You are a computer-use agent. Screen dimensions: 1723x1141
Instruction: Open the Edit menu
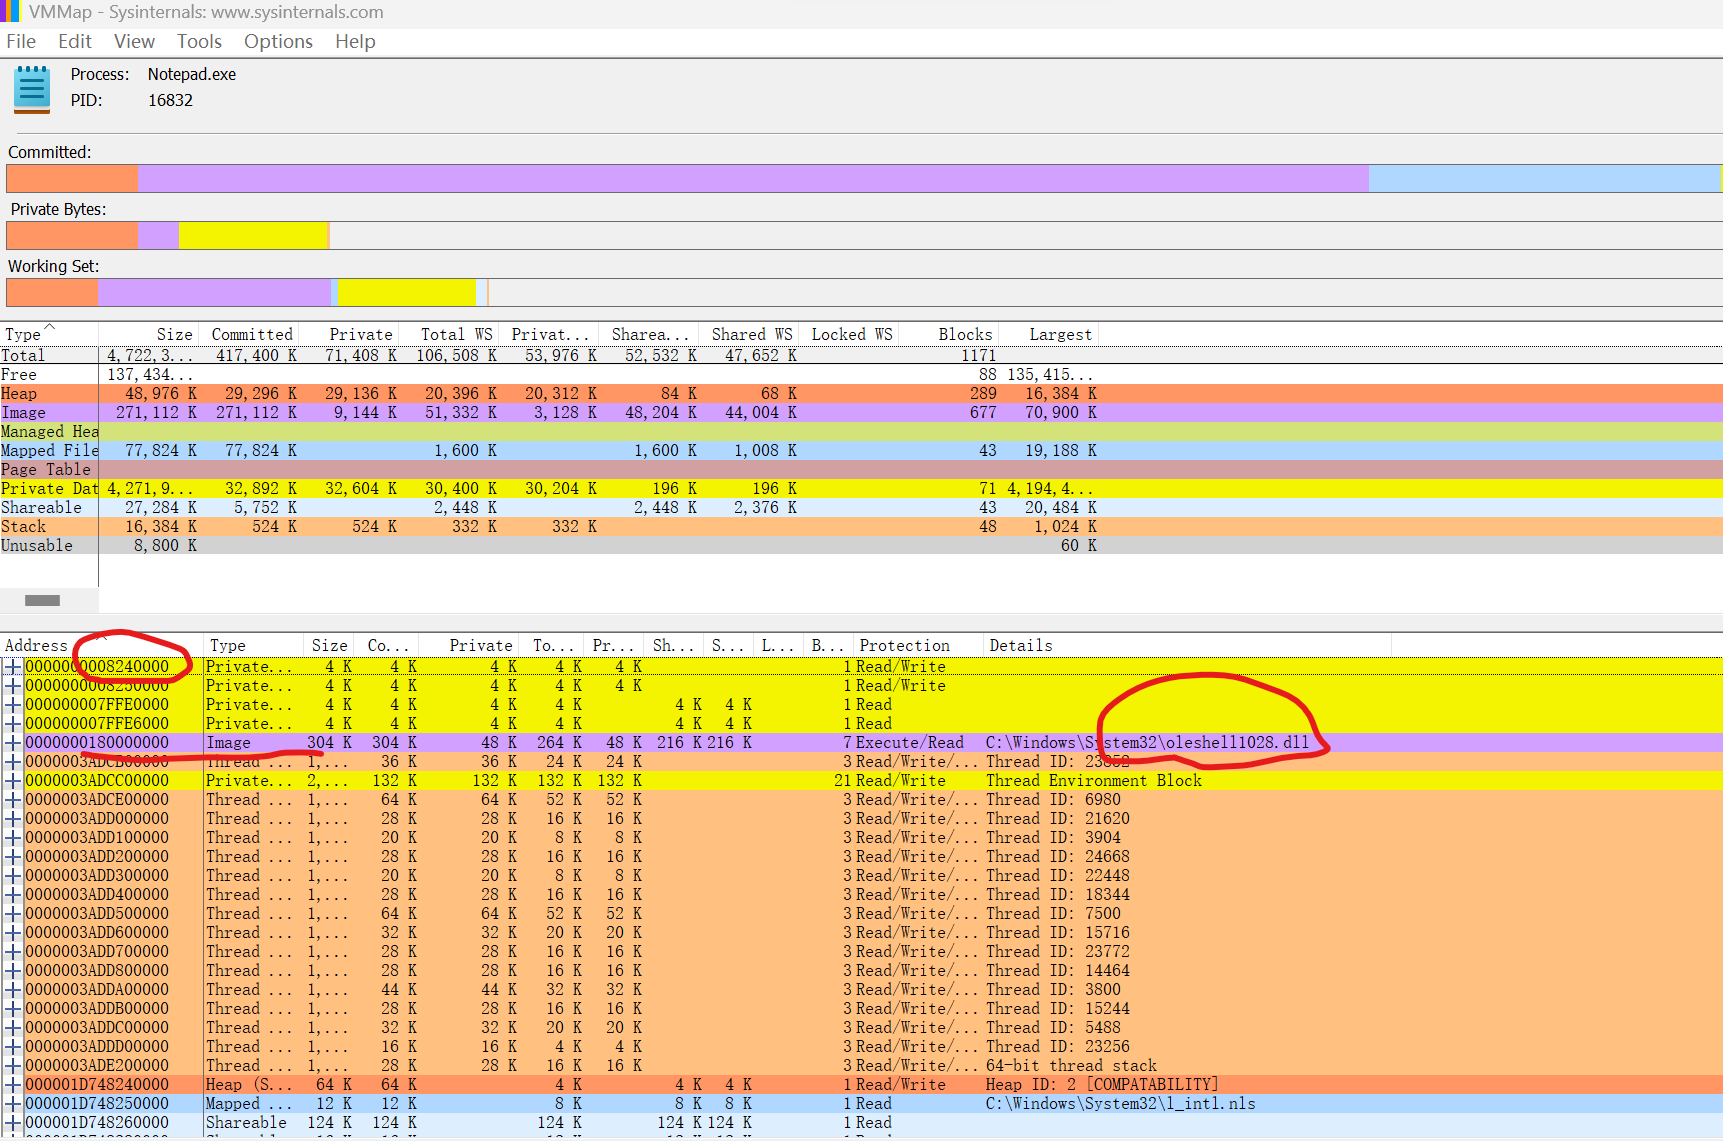(74, 41)
